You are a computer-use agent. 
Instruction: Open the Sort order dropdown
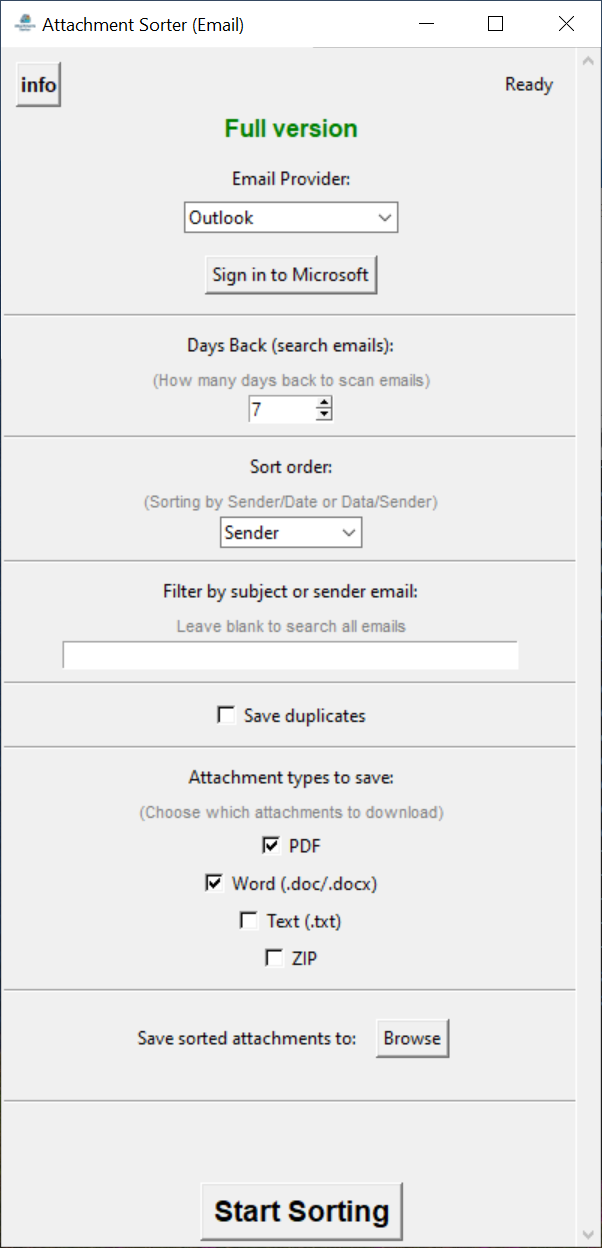click(291, 533)
